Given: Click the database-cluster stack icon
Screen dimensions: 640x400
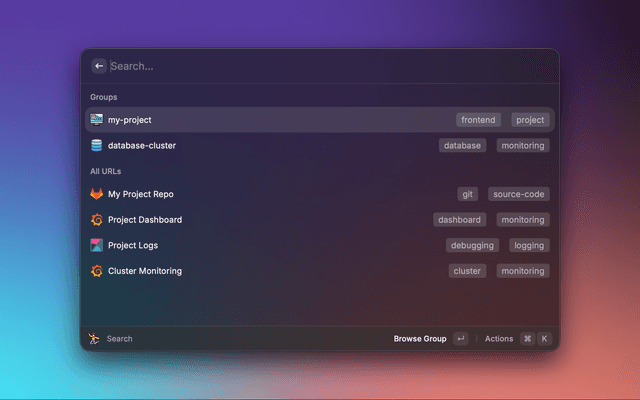Looking at the screenshot, I should click(x=97, y=146).
